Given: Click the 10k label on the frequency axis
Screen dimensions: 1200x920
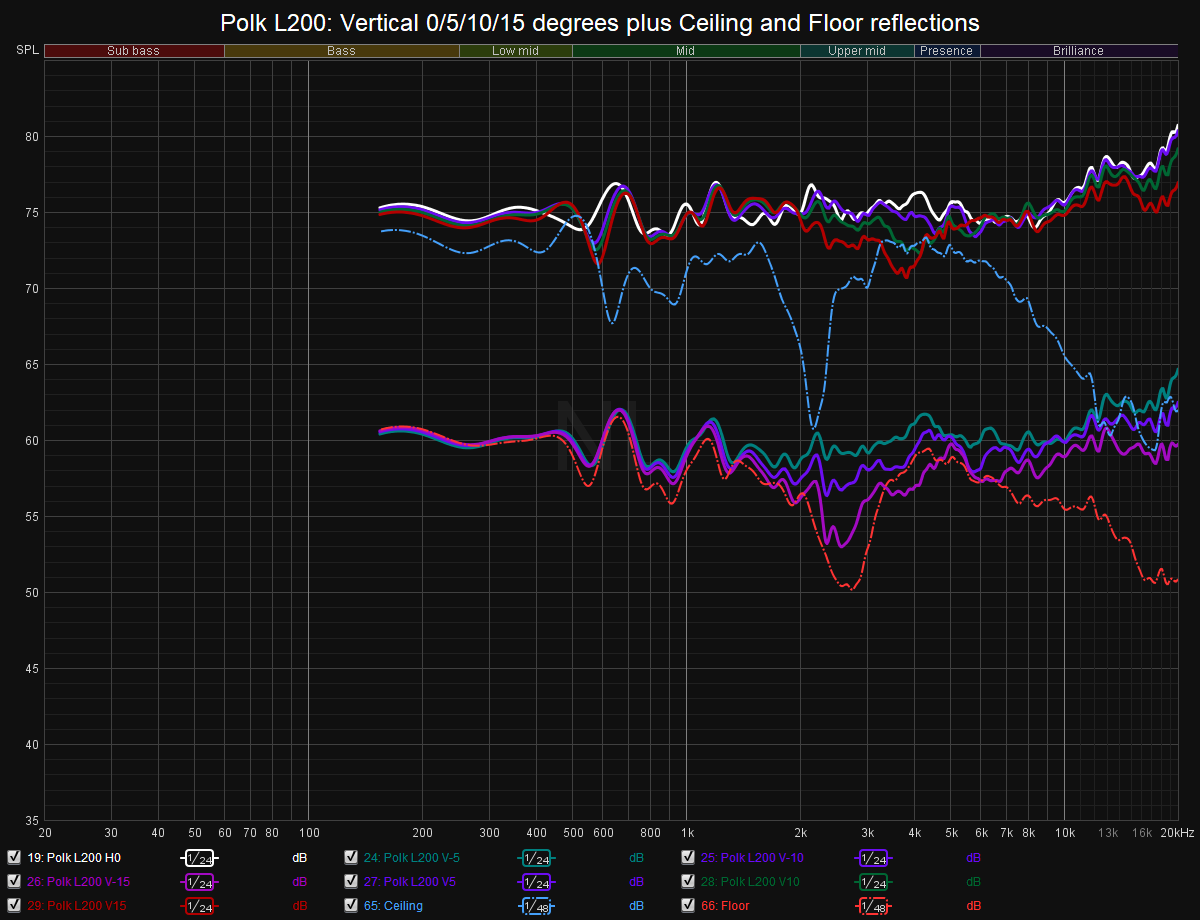Looking at the screenshot, I should tap(1066, 832).
